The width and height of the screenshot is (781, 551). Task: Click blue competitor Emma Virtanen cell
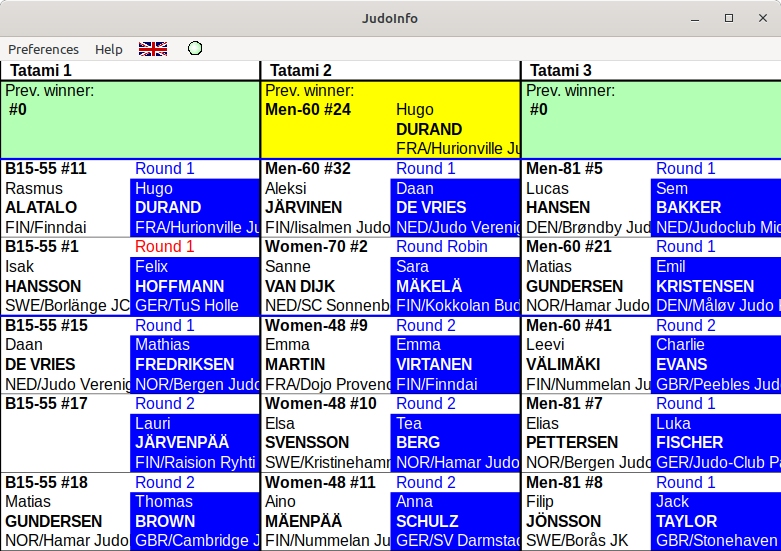(x=455, y=364)
